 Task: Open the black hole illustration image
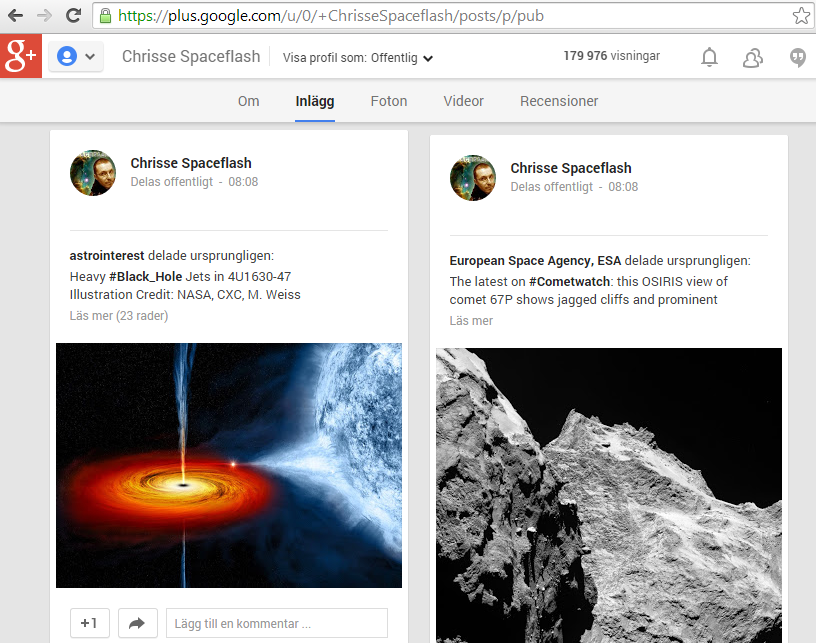coord(229,465)
